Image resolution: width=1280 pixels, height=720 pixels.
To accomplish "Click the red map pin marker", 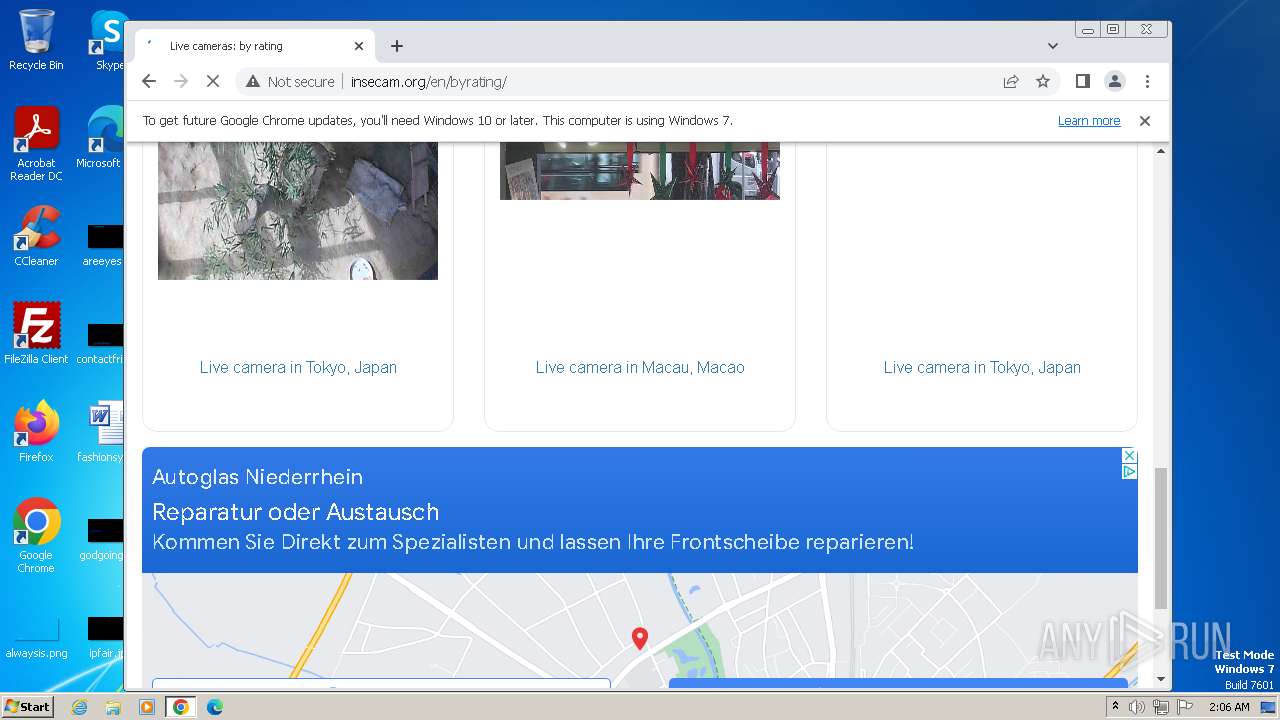I will [640, 637].
